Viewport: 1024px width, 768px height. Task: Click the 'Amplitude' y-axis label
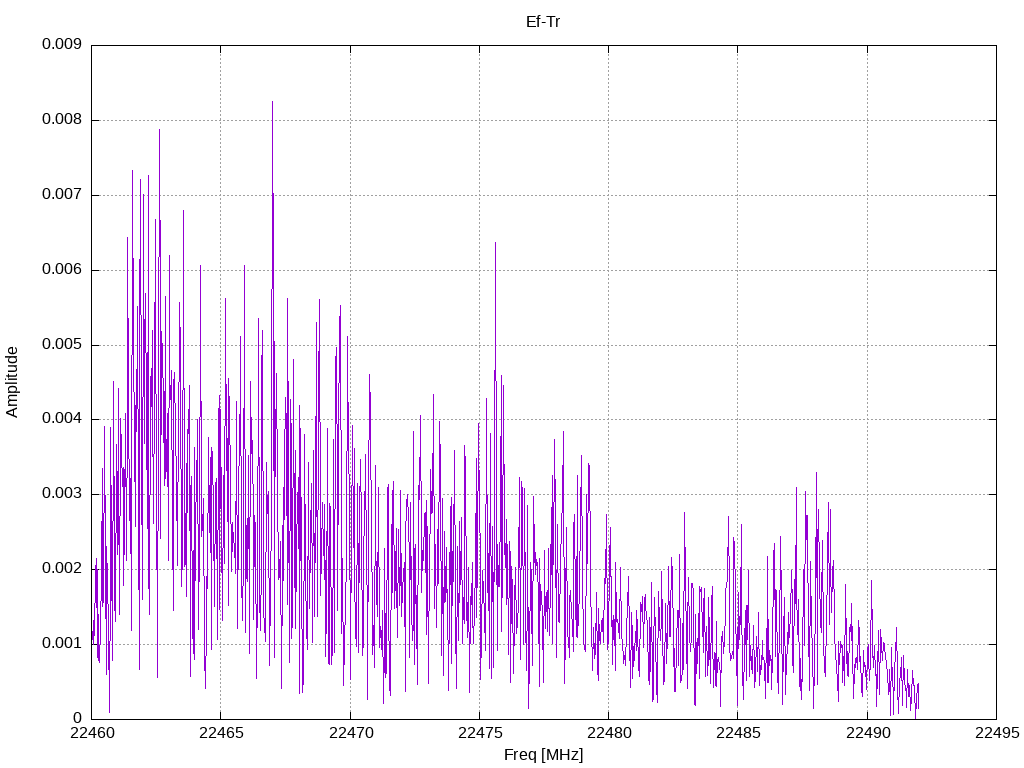[12, 382]
